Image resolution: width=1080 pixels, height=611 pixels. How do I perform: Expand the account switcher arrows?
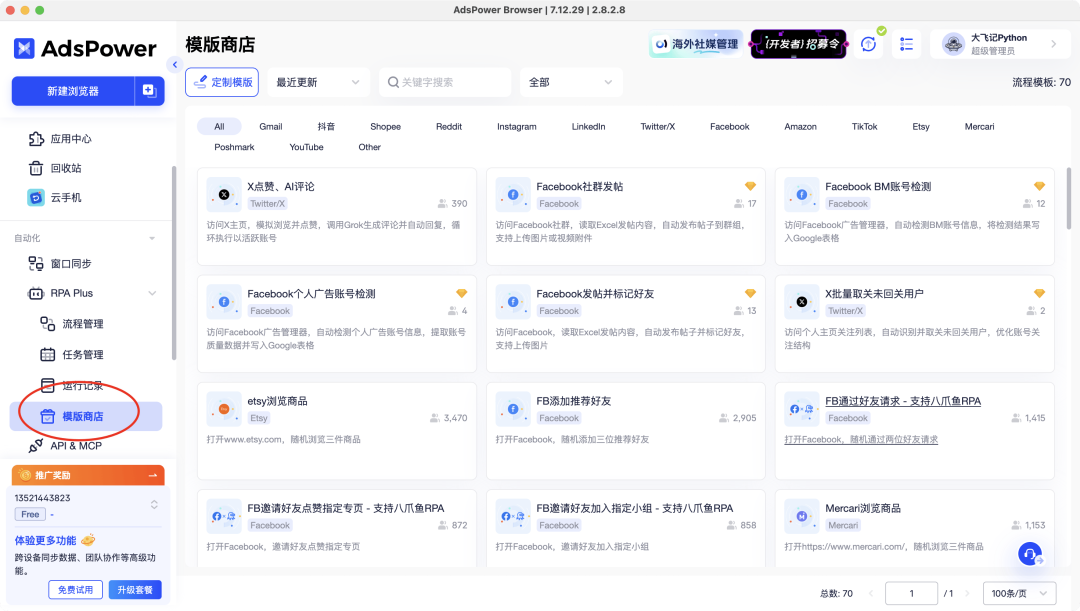(154, 505)
